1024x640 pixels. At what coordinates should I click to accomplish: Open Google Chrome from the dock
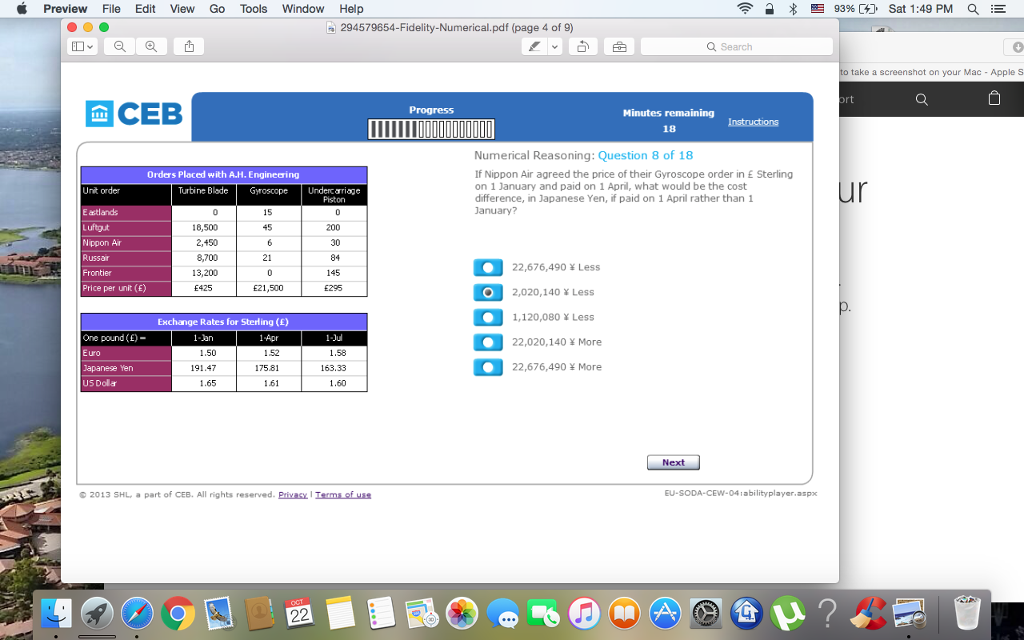coord(178,614)
